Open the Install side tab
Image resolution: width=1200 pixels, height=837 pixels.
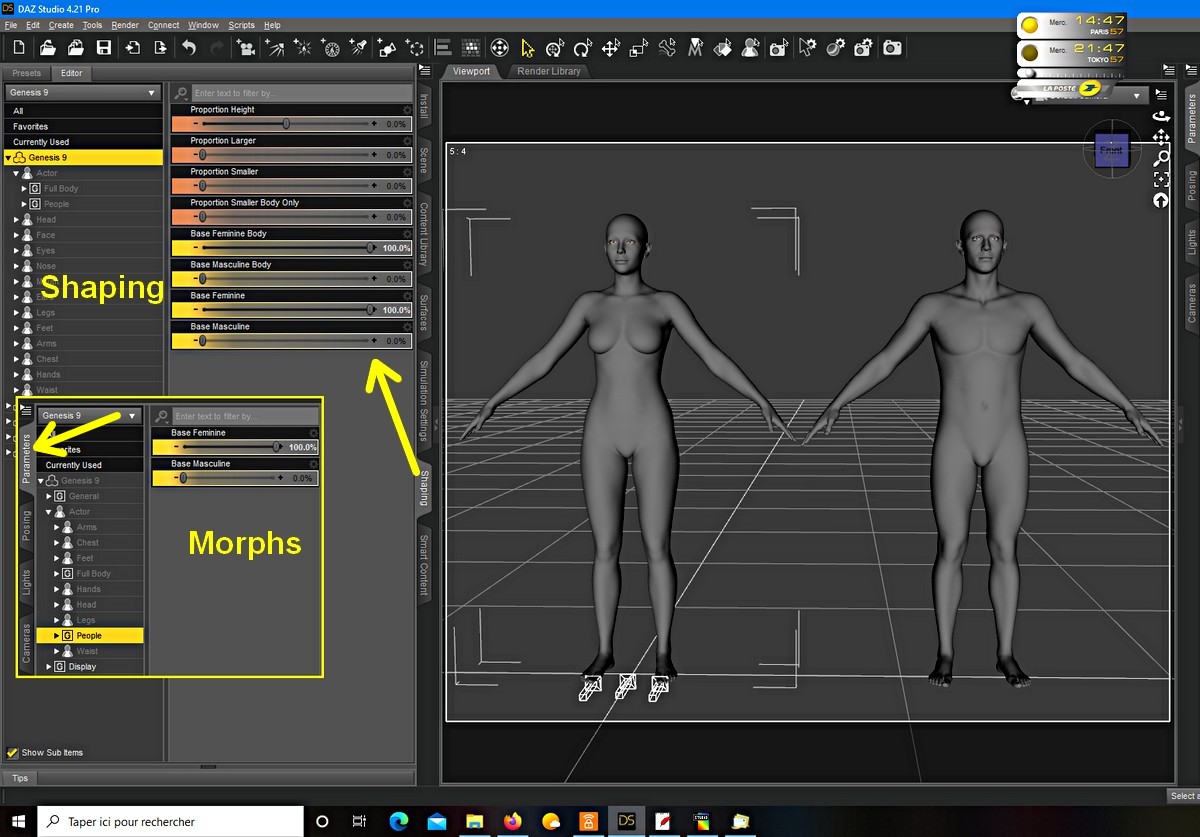point(424,105)
